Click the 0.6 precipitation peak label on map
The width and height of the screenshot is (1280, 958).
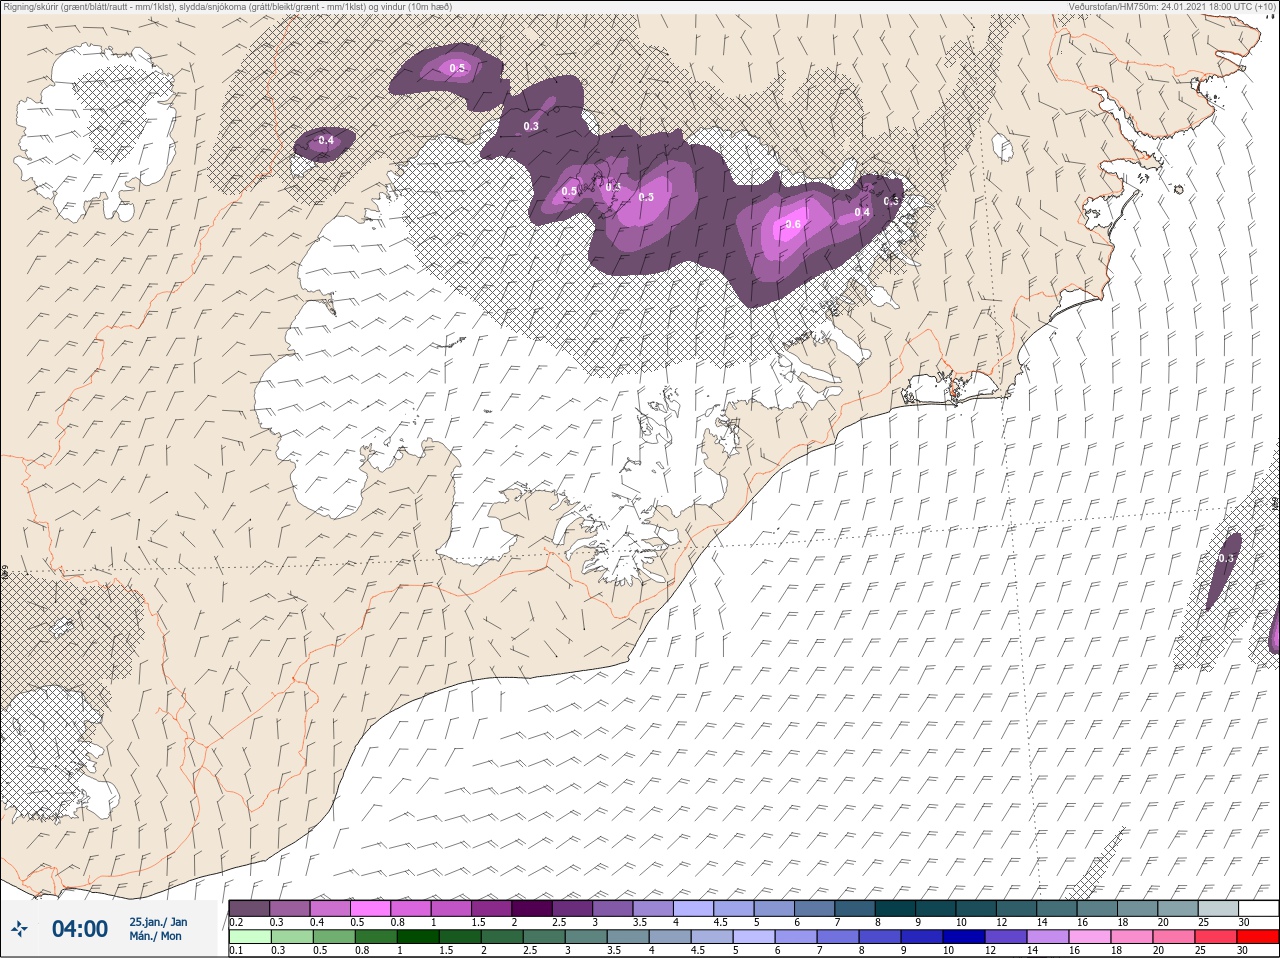coord(793,225)
